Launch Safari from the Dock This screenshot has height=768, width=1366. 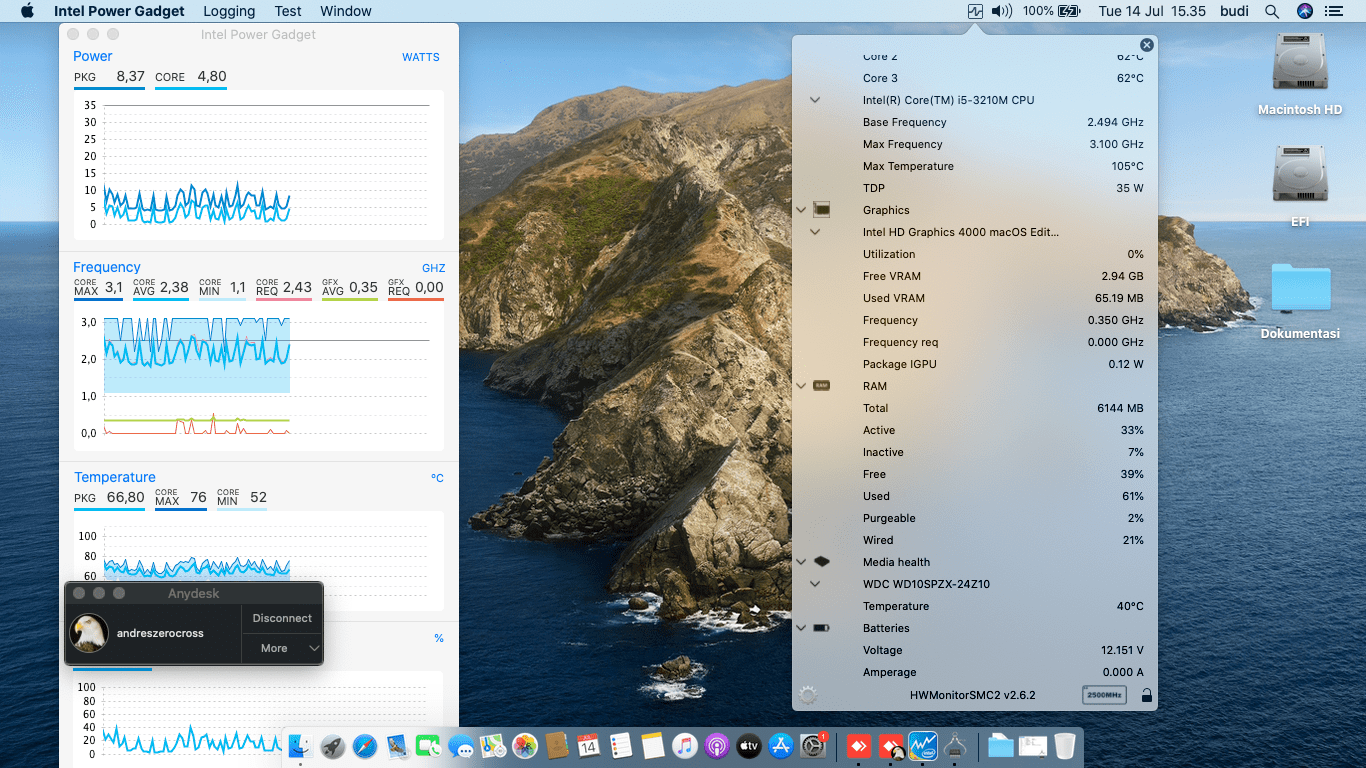pos(365,746)
